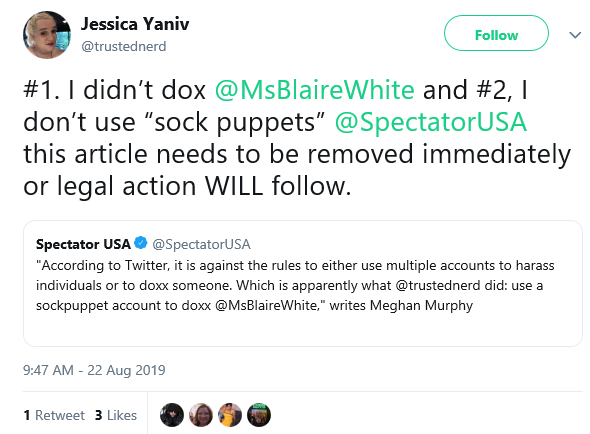
Task: Open the gray @SpectatorUSA handle in the quote
Action: click(201, 244)
